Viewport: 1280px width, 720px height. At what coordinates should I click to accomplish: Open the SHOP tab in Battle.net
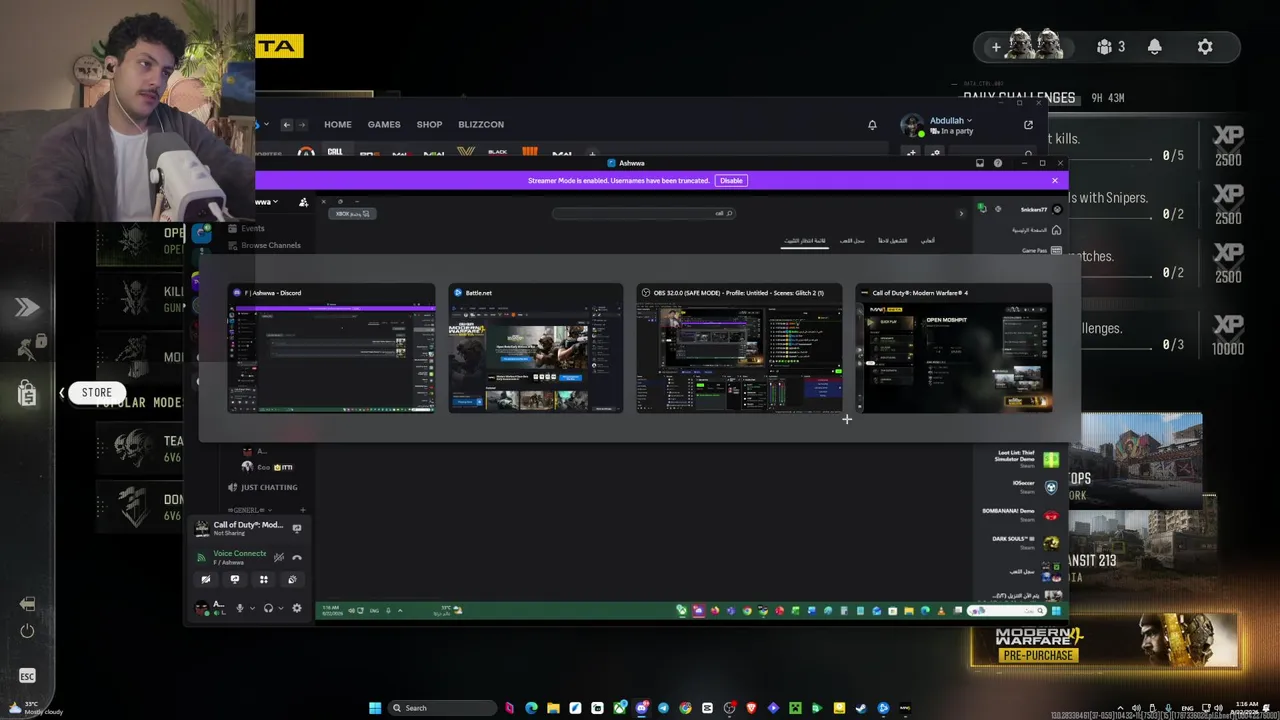coord(429,125)
